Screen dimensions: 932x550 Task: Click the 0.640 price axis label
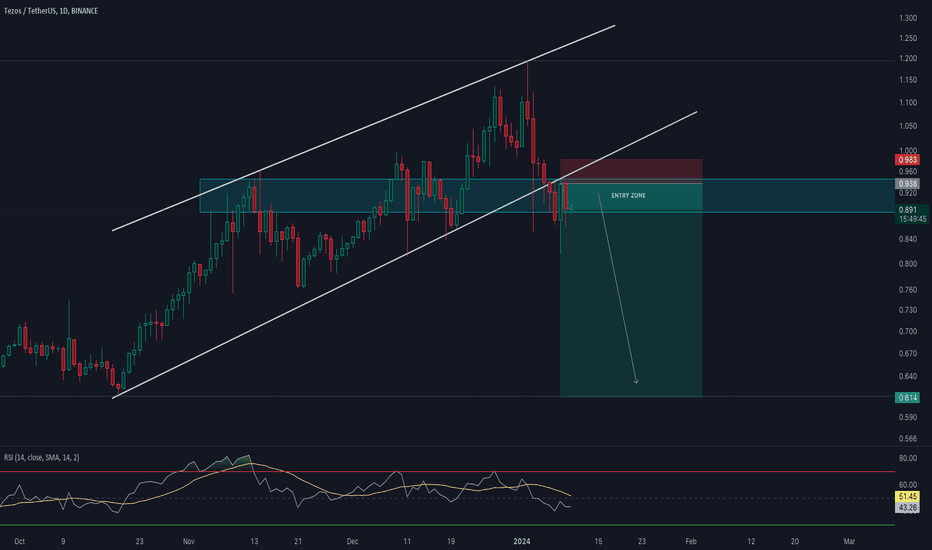(908, 376)
